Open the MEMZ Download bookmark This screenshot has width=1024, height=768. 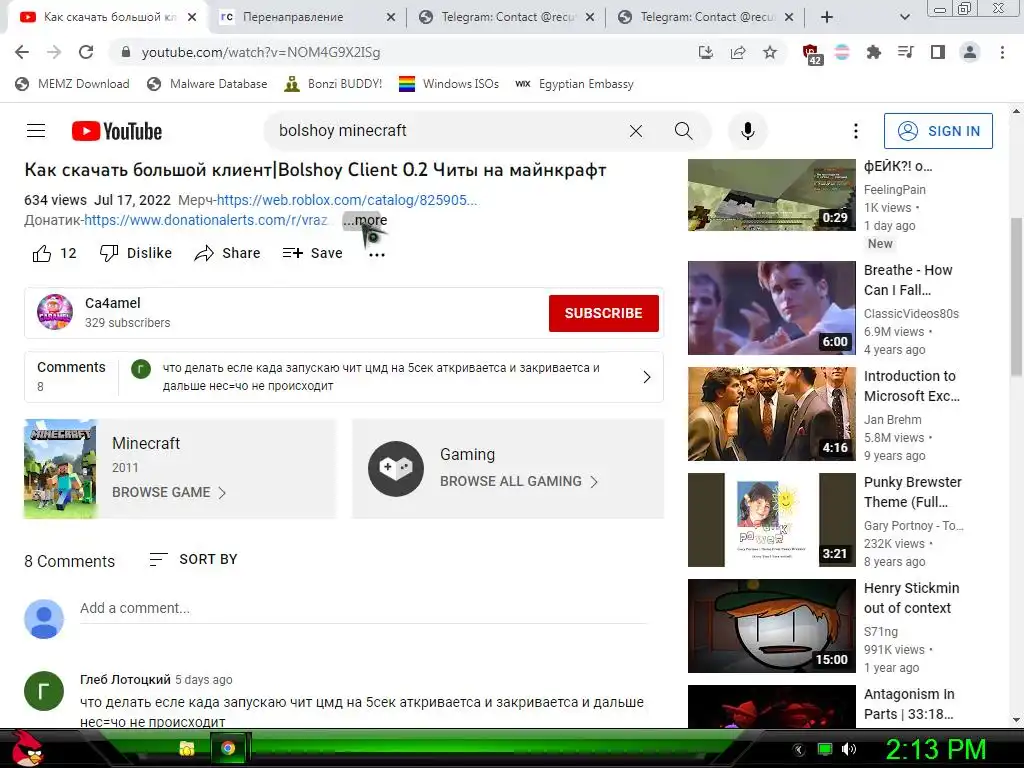(x=72, y=84)
